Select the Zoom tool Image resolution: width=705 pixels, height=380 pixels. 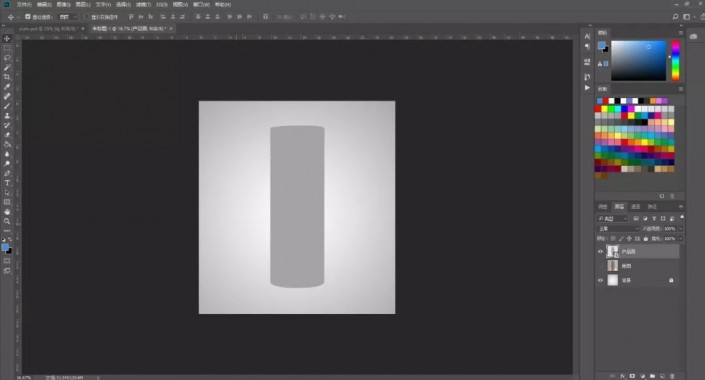pos(7,221)
